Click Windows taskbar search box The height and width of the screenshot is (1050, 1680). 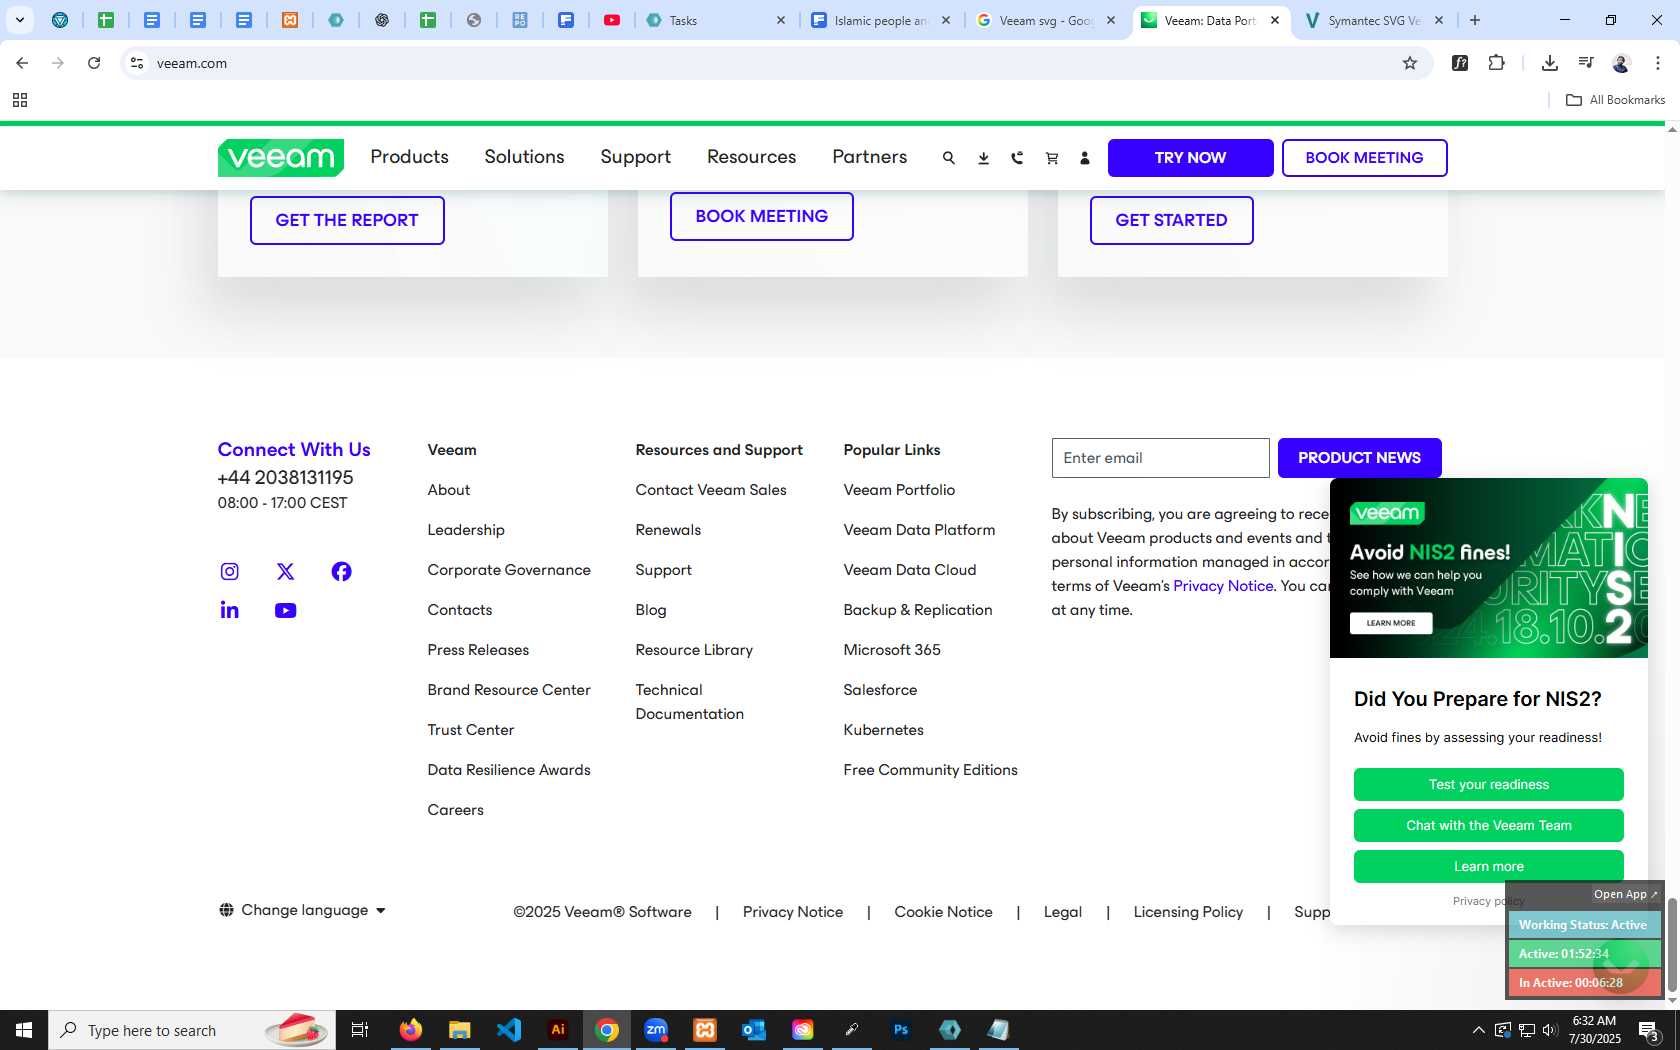click(192, 1030)
